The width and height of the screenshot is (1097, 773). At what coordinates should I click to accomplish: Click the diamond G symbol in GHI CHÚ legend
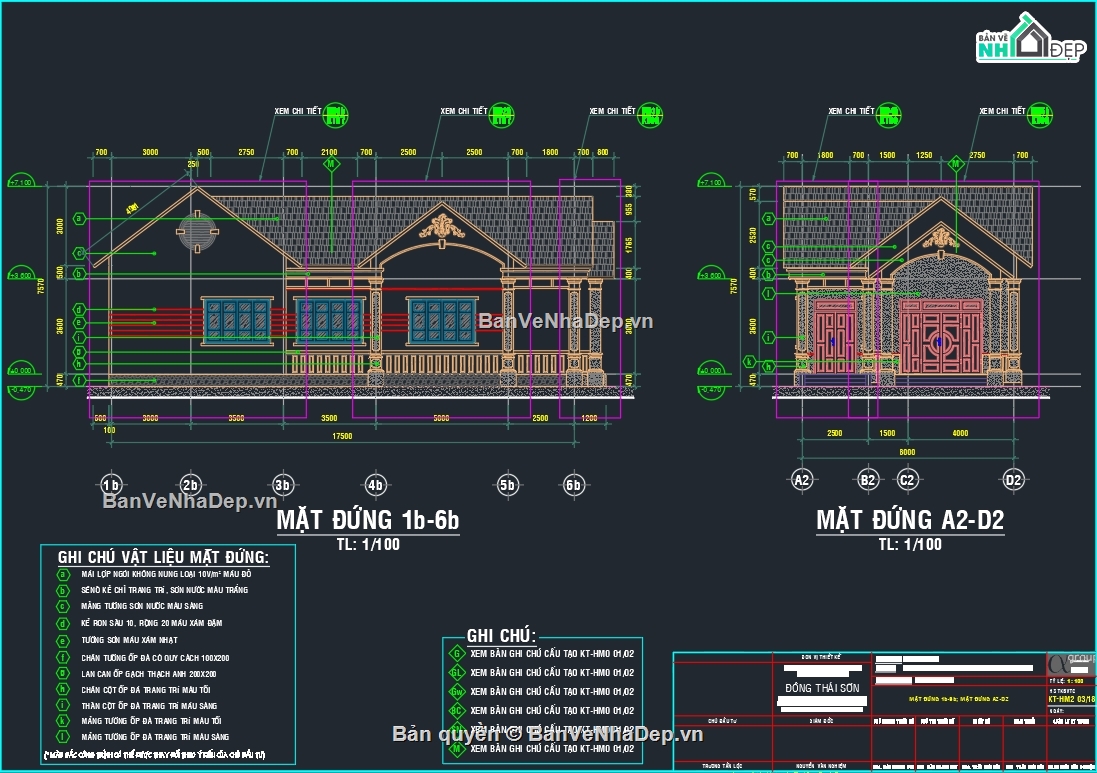pos(456,654)
